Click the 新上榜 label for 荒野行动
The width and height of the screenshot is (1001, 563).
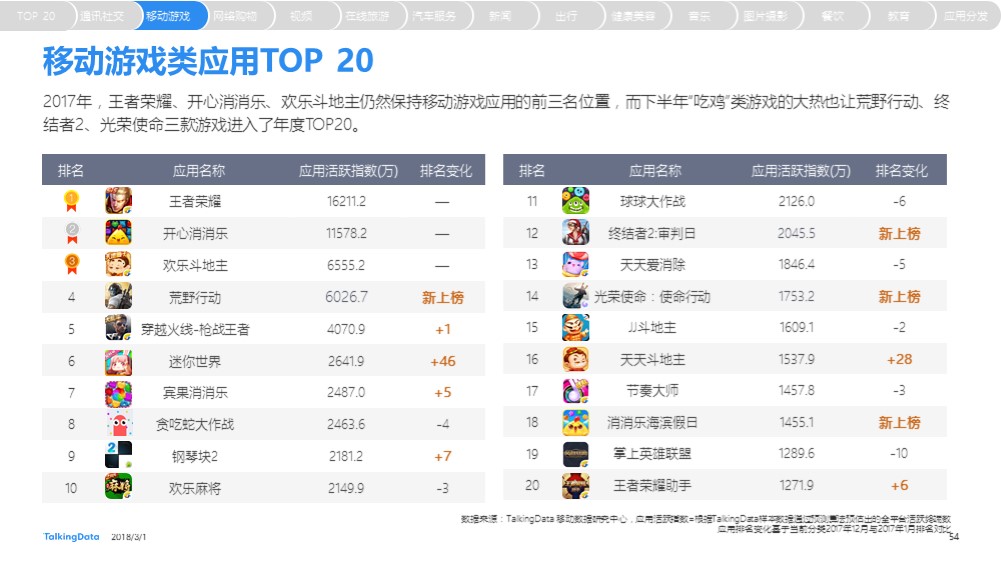(x=442, y=297)
